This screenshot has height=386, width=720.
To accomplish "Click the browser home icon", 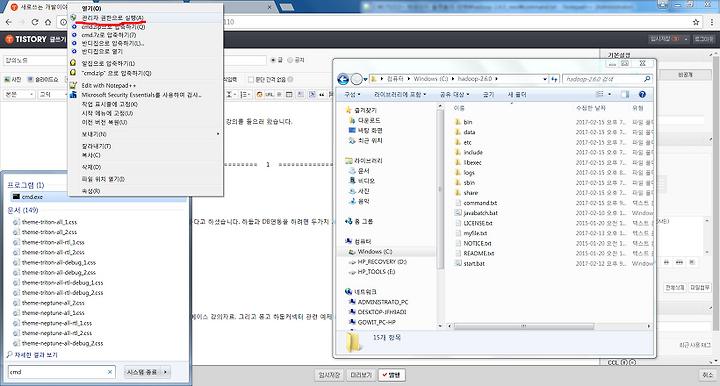I will point(48,22).
